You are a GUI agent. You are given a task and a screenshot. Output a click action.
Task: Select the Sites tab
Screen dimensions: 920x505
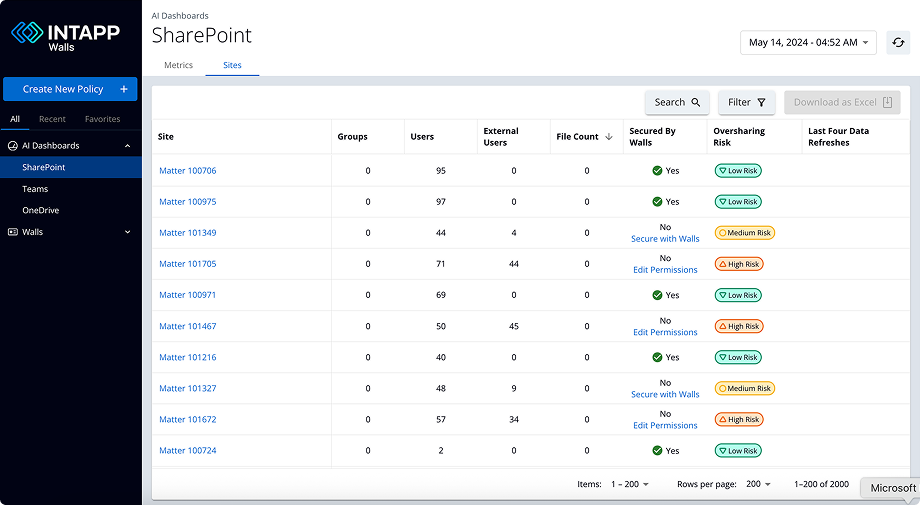pyautogui.click(x=232, y=65)
